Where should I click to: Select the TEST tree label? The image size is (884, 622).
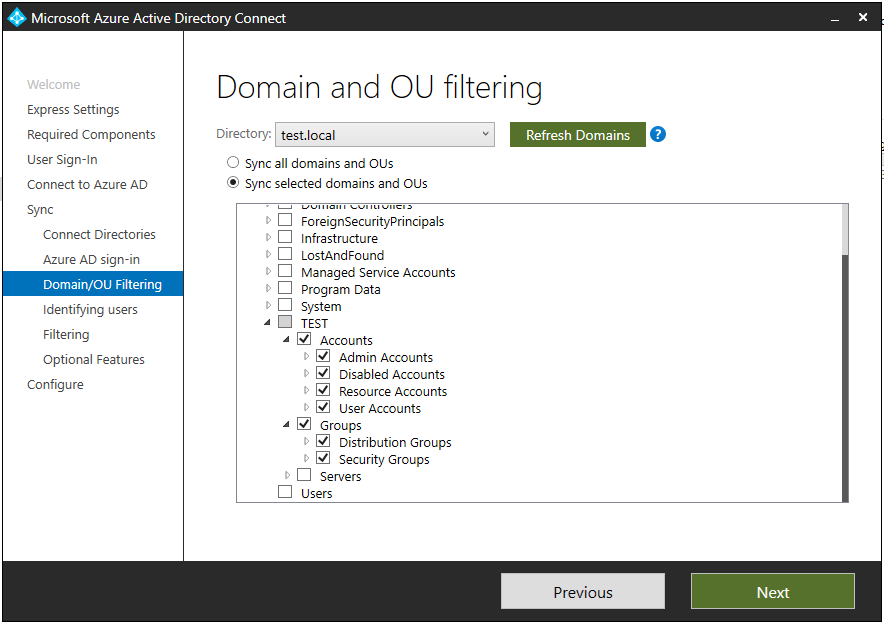coord(314,323)
